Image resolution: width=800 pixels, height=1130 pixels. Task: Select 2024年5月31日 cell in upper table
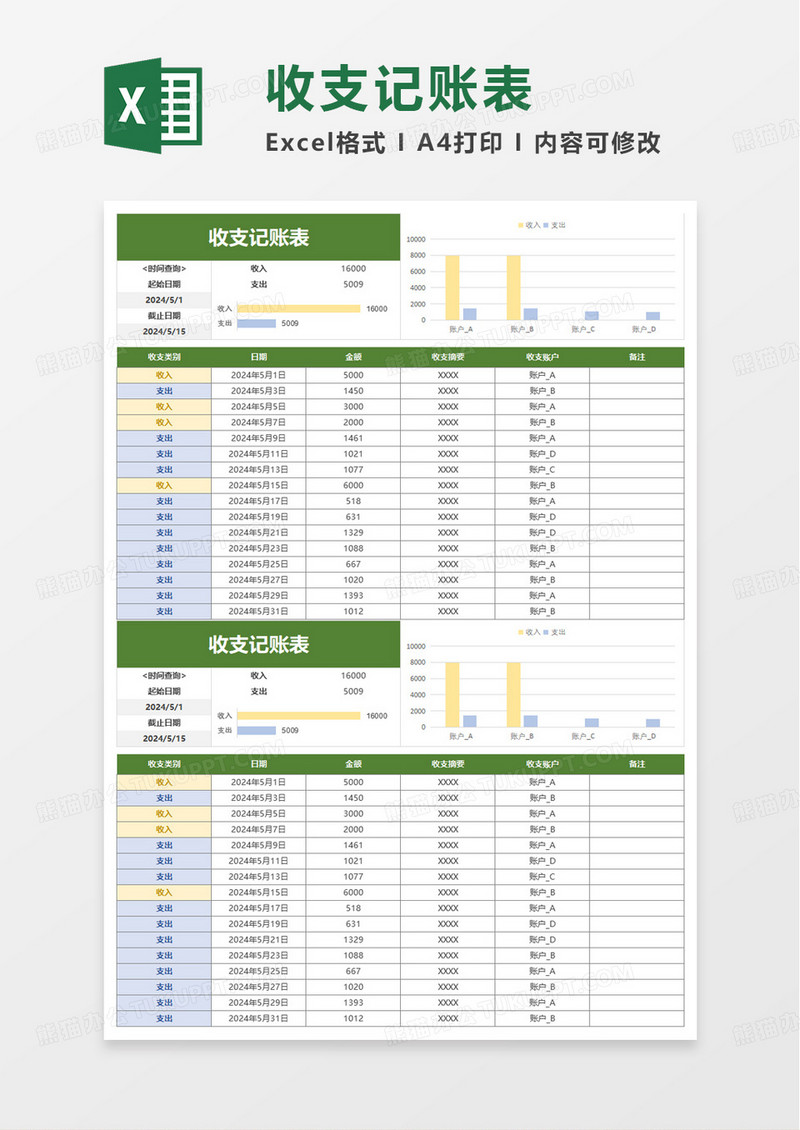click(259, 611)
